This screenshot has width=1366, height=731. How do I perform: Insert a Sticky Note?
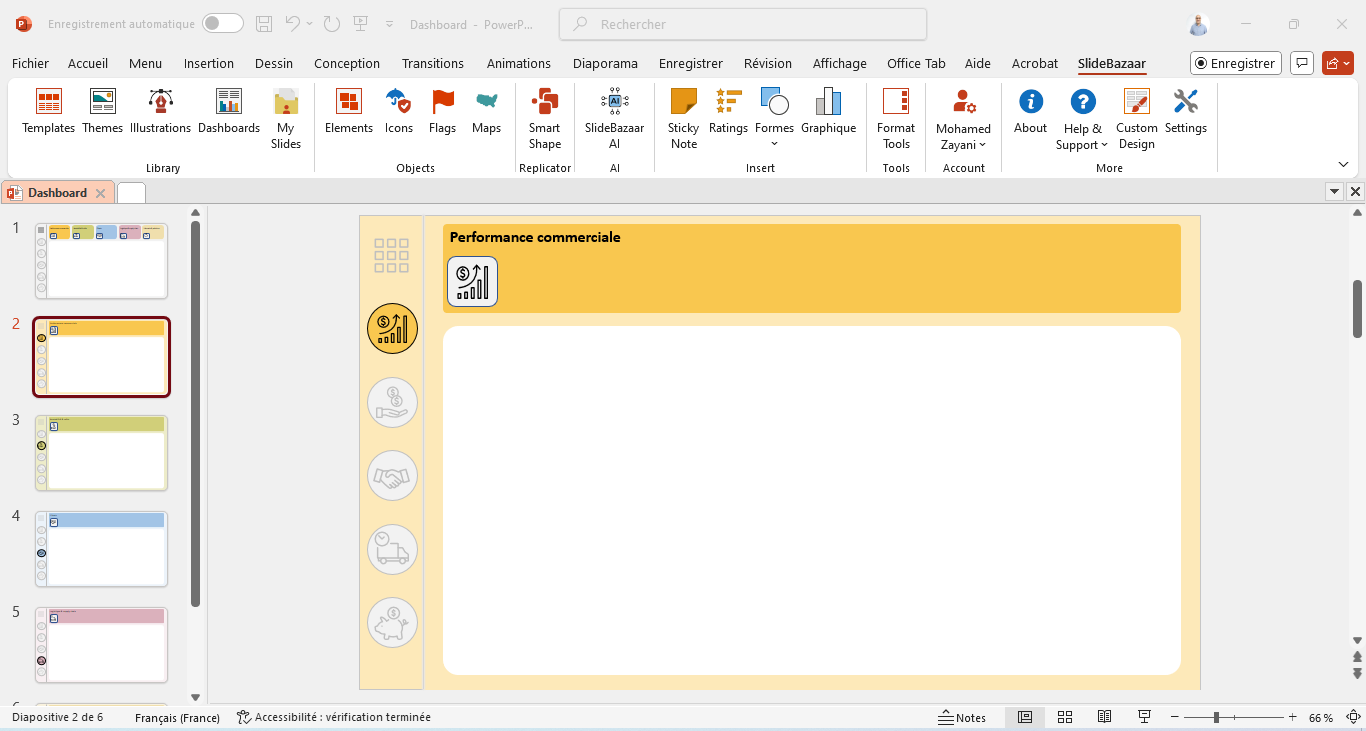click(683, 118)
